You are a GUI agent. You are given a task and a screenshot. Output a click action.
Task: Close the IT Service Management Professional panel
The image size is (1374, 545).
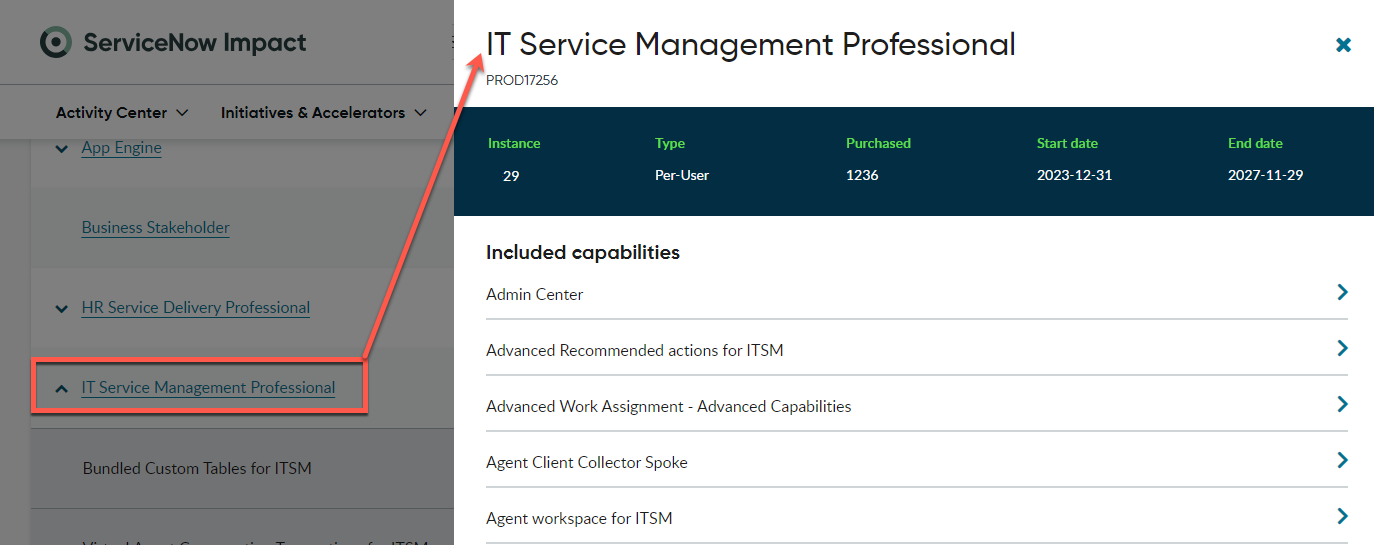[1343, 44]
